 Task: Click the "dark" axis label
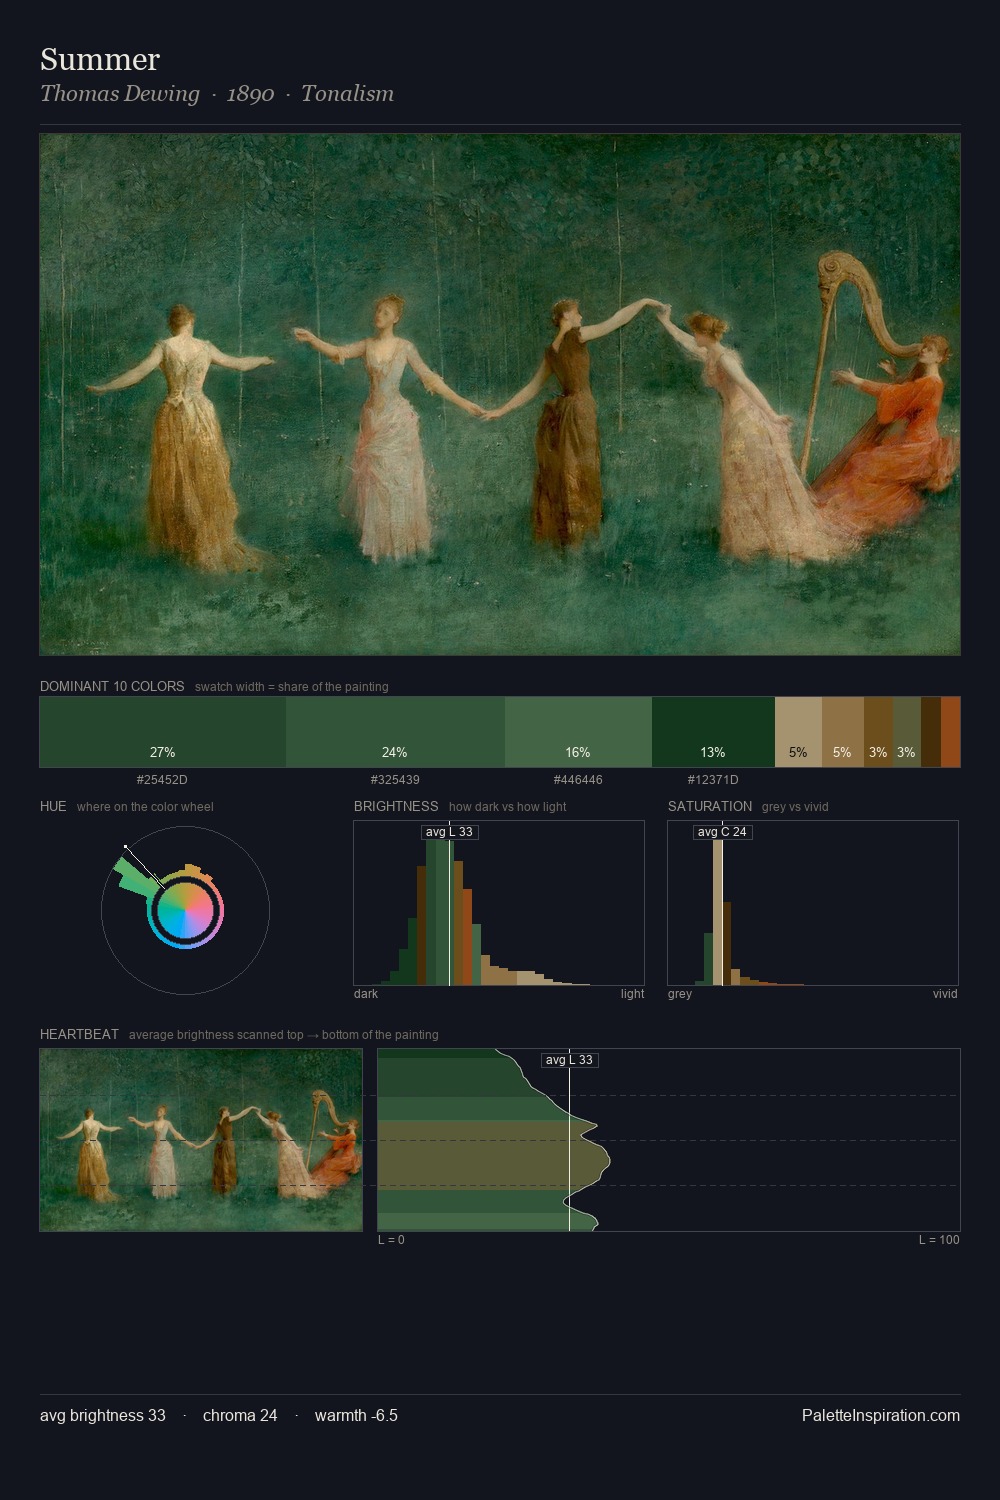pyautogui.click(x=366, y=994)
